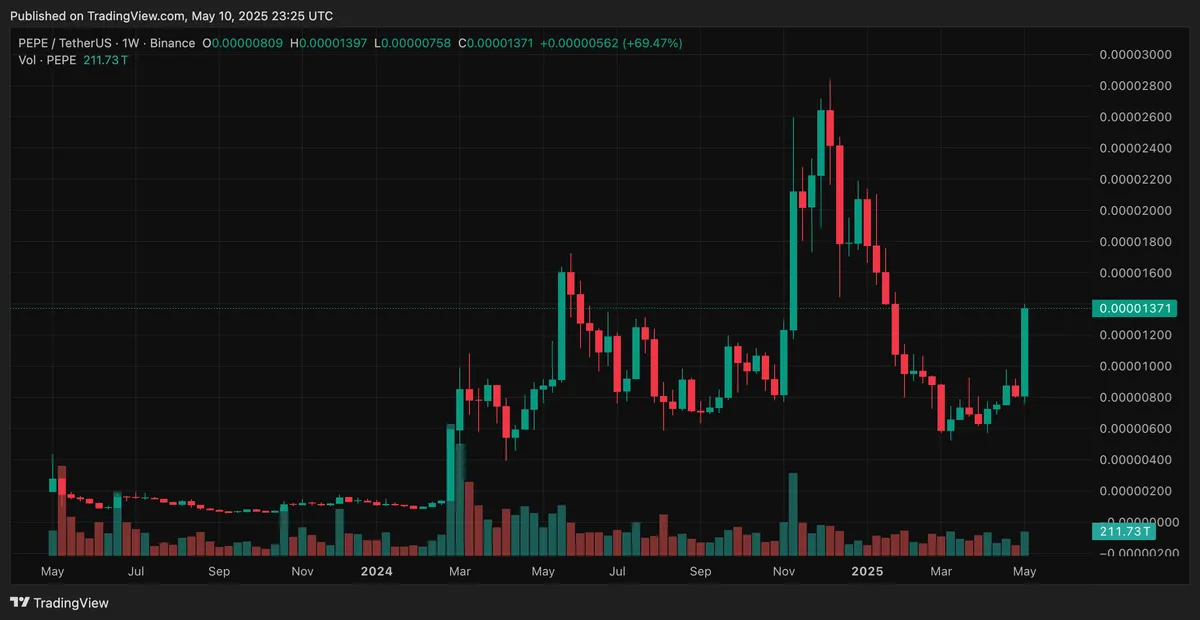Click the high value H0.00001397
This screenshot has width=1200, height=620.
pos(330,44)
